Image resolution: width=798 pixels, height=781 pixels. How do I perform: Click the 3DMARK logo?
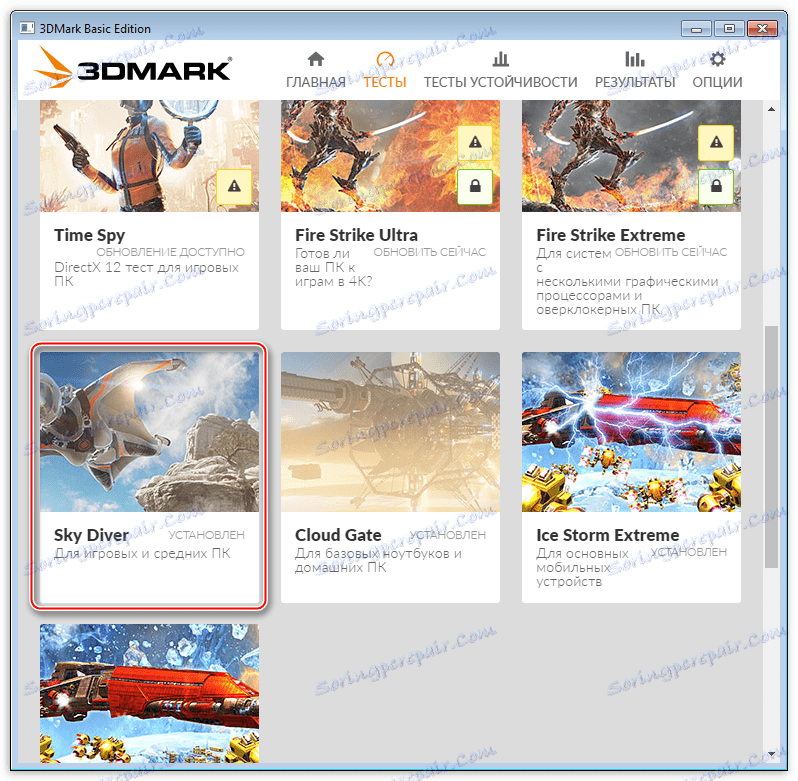point(132,69)
